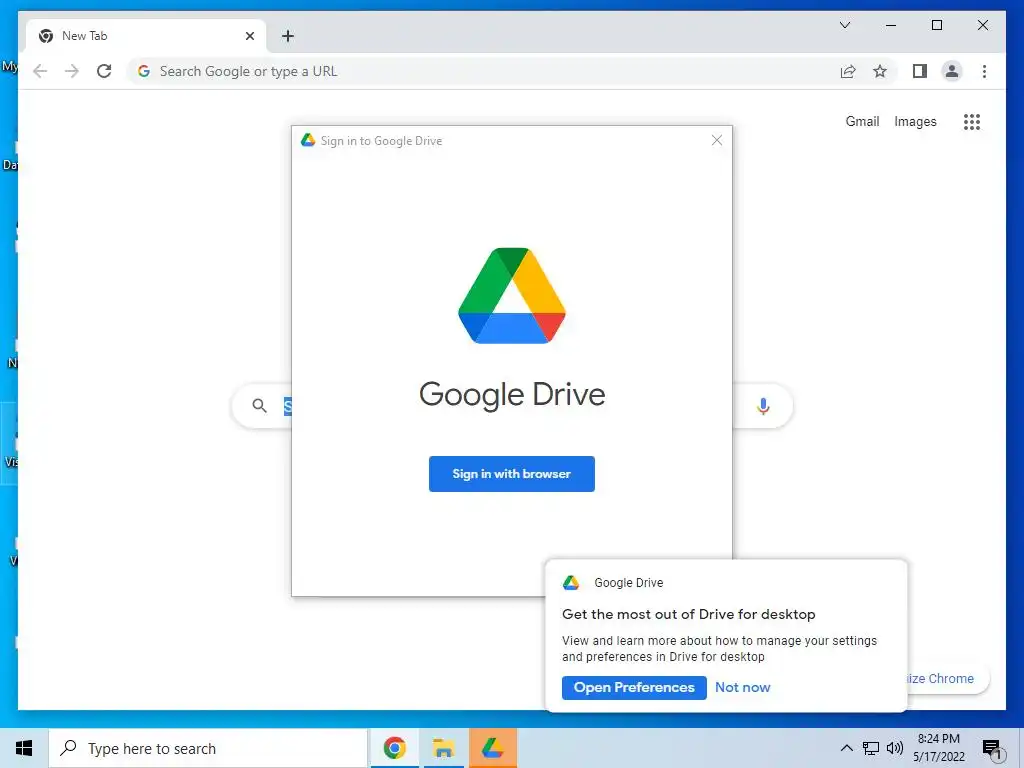Bookmark this tab with star icon

tap(880, 71)
